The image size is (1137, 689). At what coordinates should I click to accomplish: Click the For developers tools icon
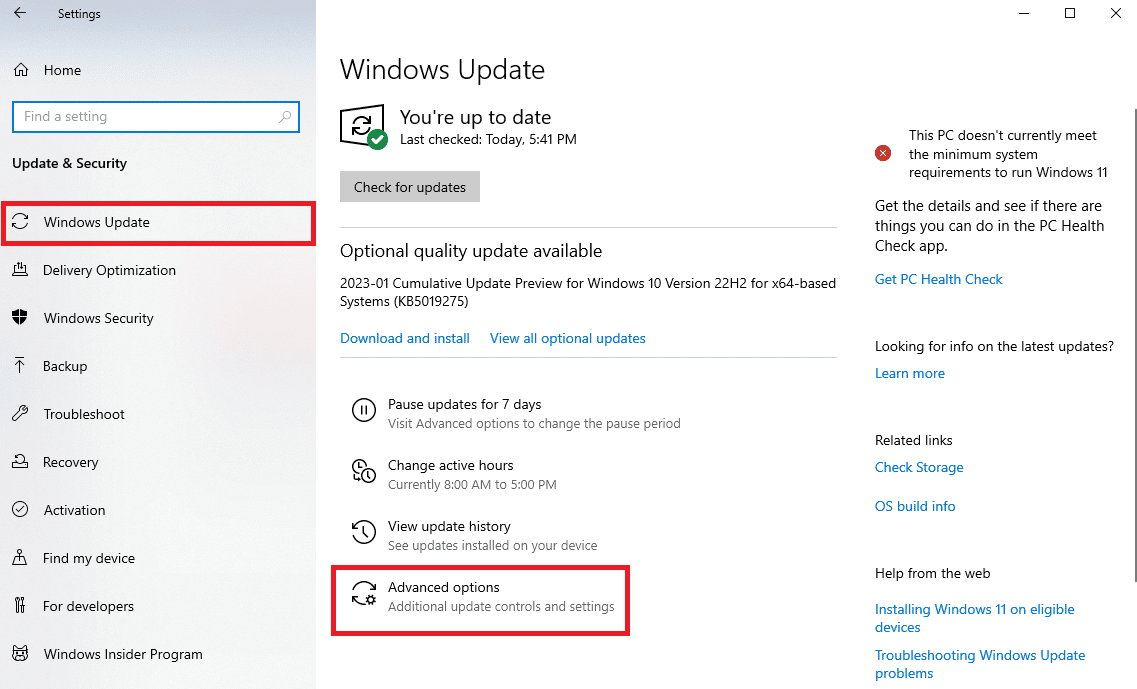tap(20, 606)
